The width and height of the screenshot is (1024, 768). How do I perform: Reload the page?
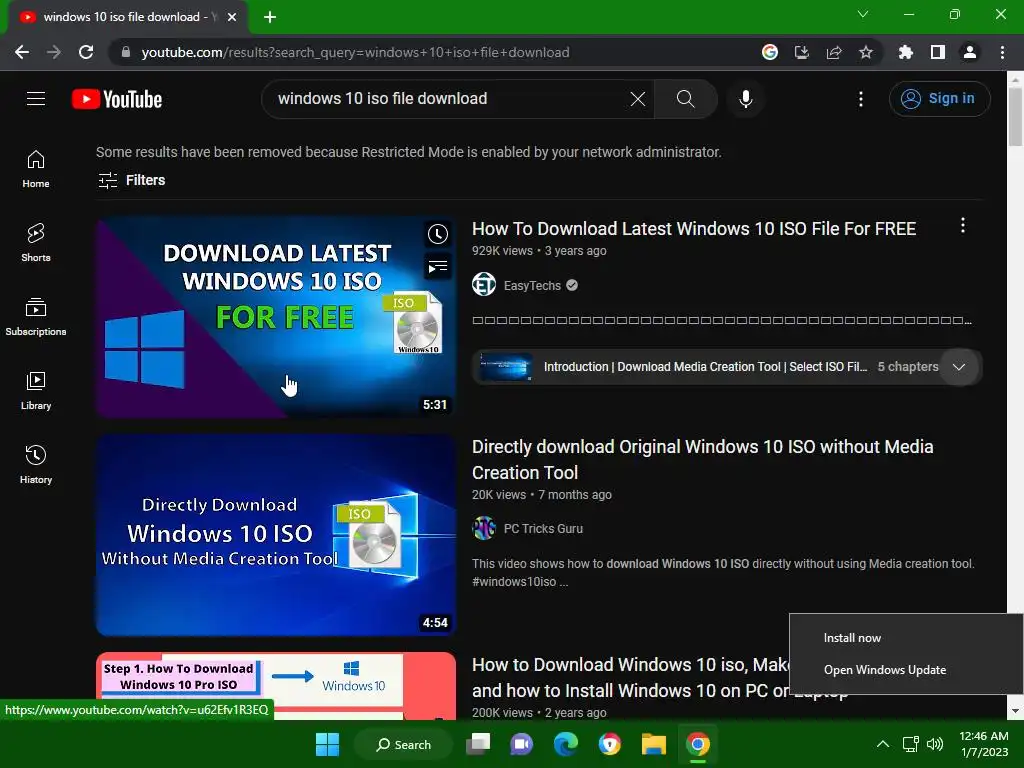(x=86, y=52)
